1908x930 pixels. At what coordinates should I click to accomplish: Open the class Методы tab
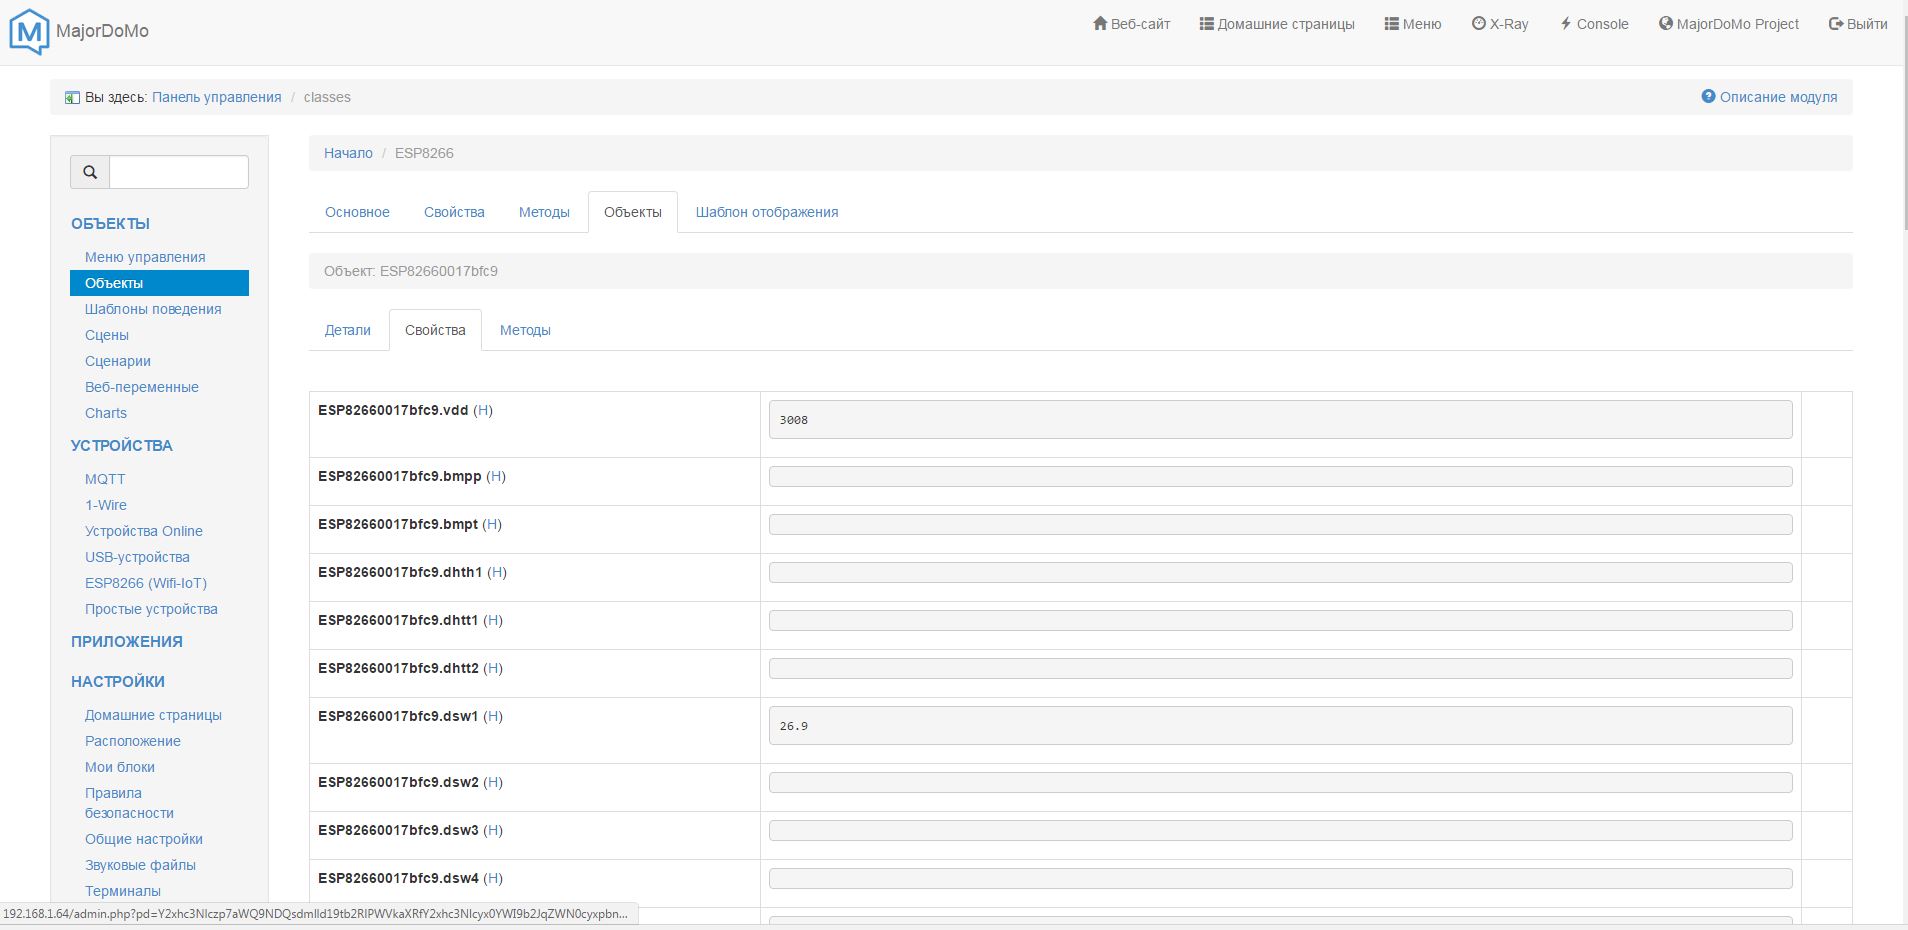(x=544, y=212)
